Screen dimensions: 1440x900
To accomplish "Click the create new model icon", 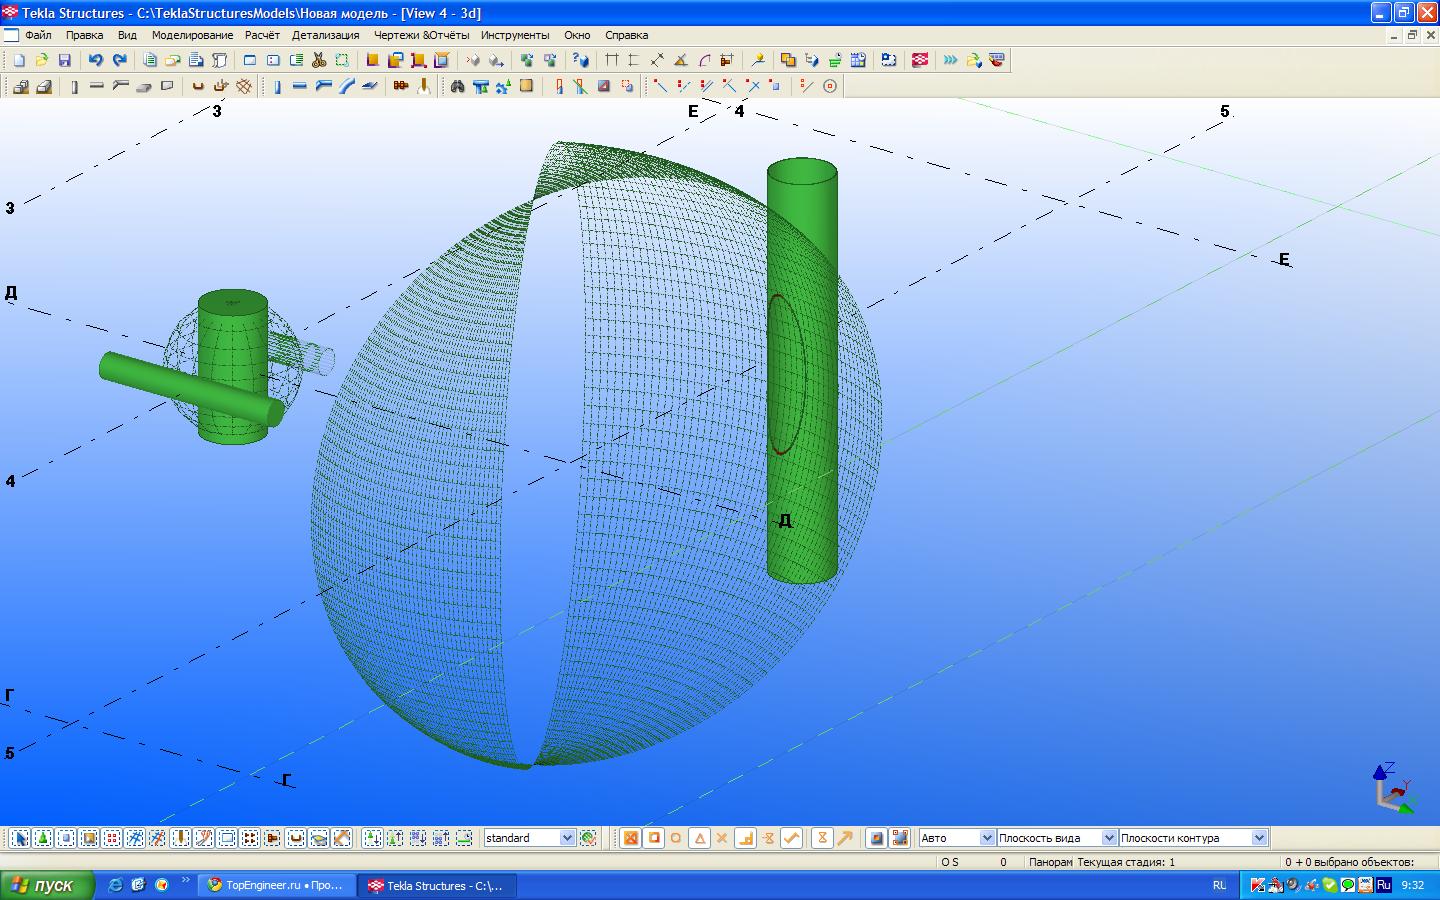I will point(19,60).
